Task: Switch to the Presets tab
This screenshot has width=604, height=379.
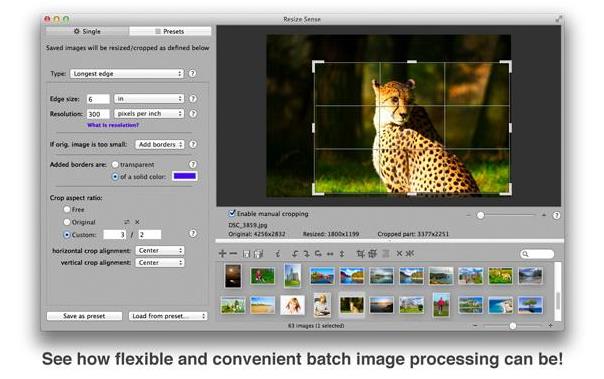Action: tap(170, 31)
